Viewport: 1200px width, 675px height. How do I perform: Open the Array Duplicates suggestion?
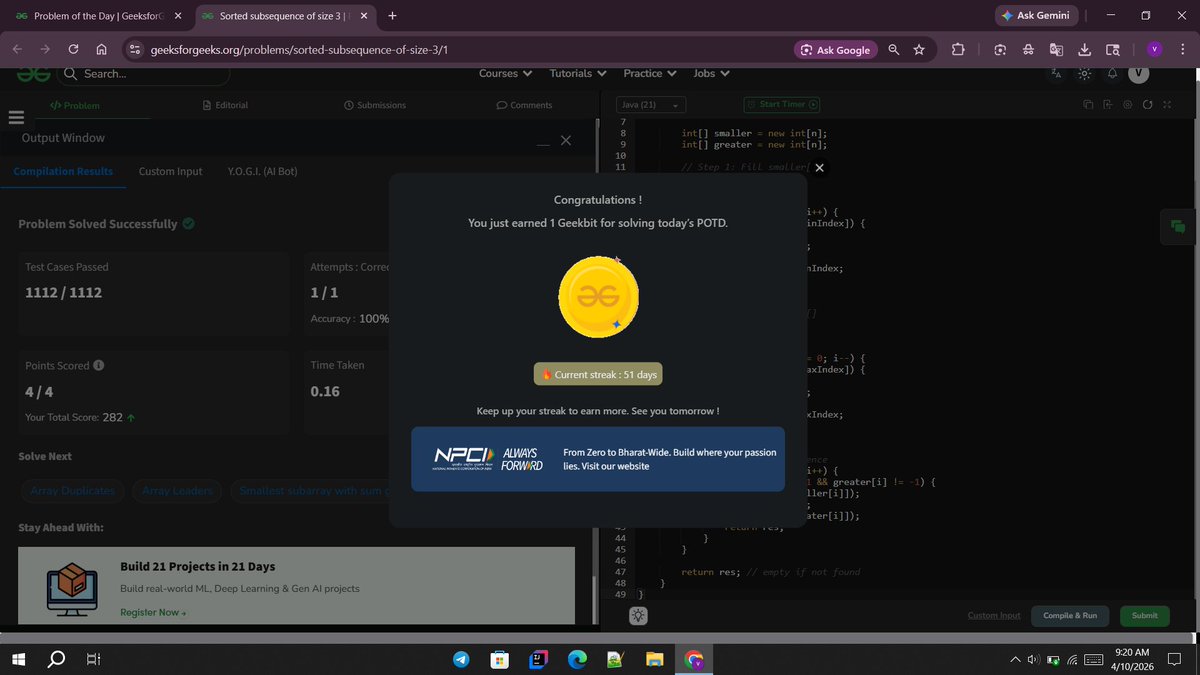[71, 491]
